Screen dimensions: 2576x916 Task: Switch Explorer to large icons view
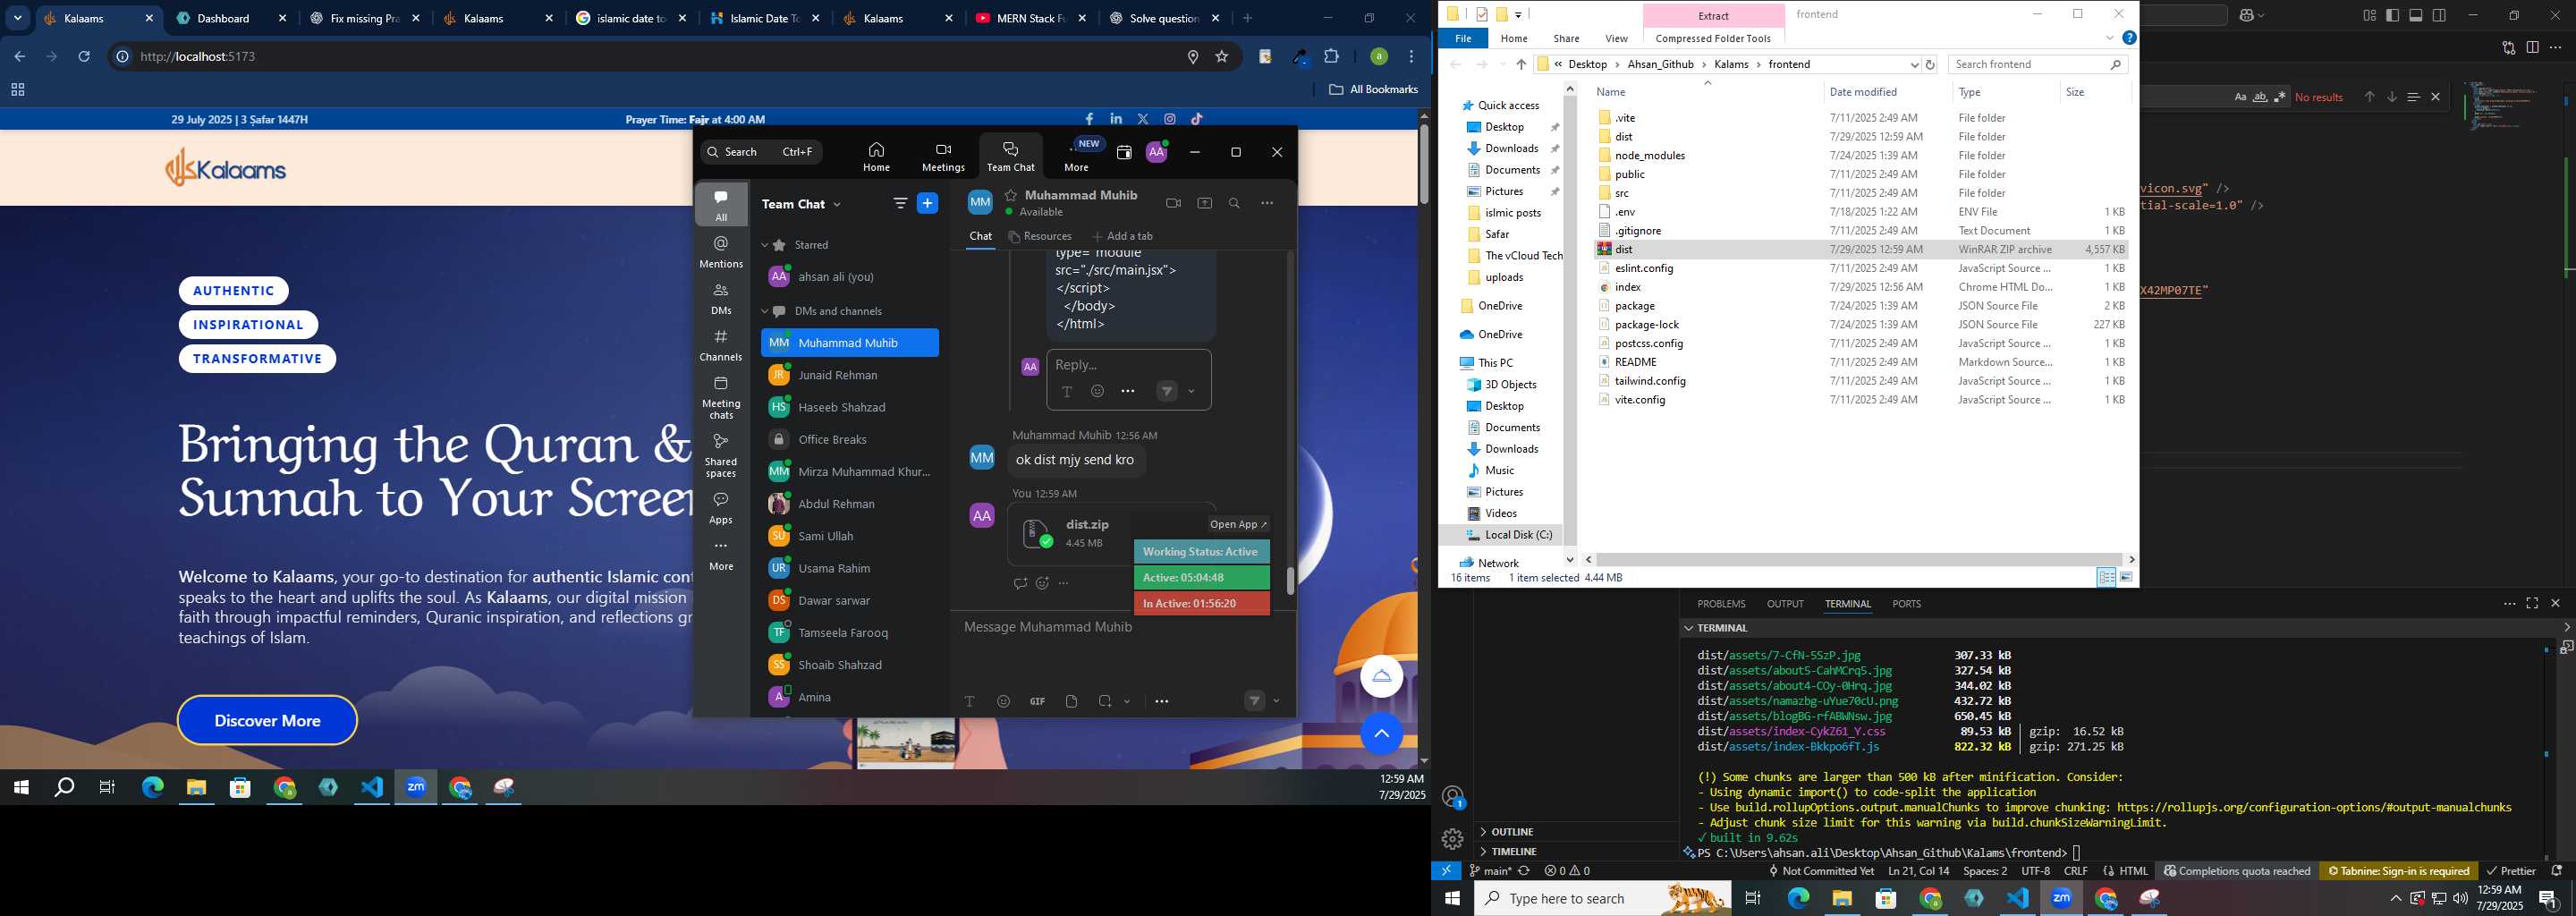(x=2127, y=577)
